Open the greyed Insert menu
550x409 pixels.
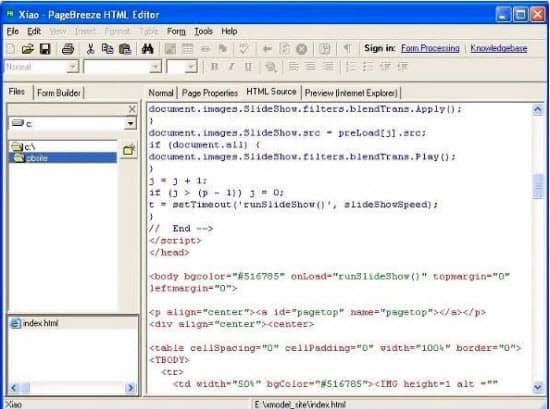(85, 32)
